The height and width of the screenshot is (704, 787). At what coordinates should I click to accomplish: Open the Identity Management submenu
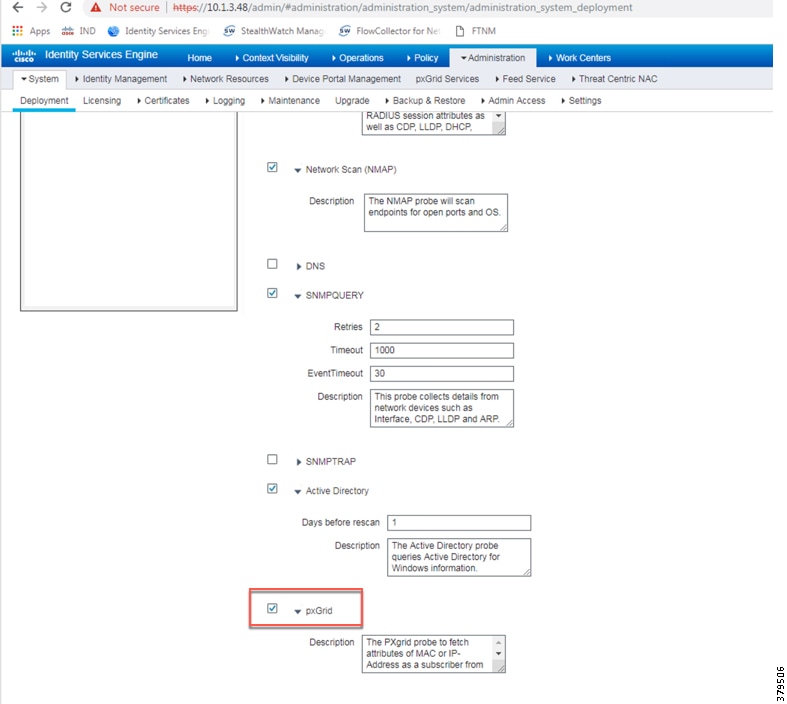(x=121, y=79)
